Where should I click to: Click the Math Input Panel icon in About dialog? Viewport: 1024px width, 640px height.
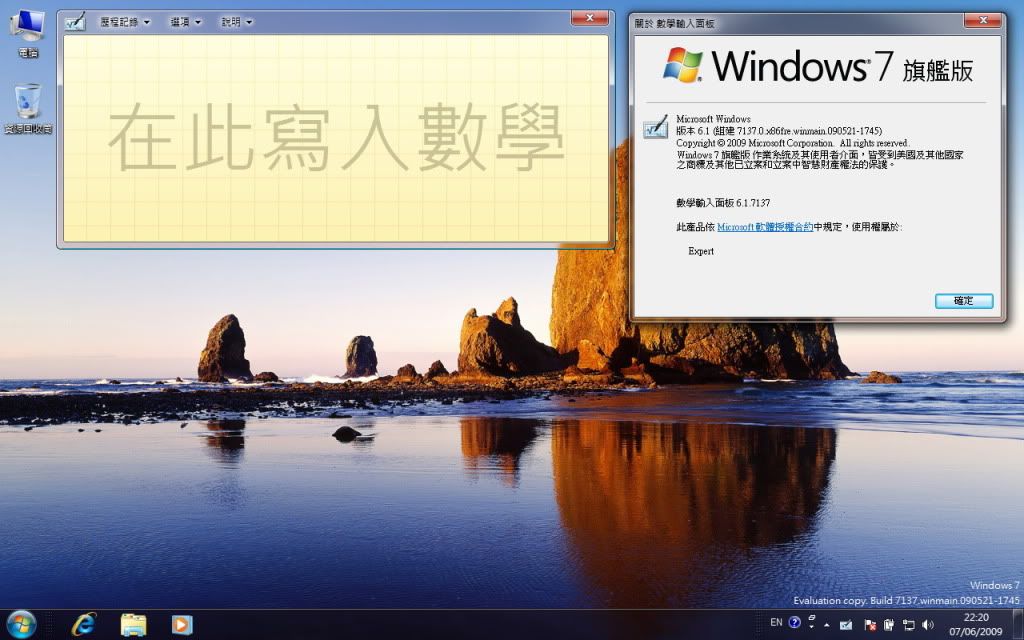coord(656,127)
